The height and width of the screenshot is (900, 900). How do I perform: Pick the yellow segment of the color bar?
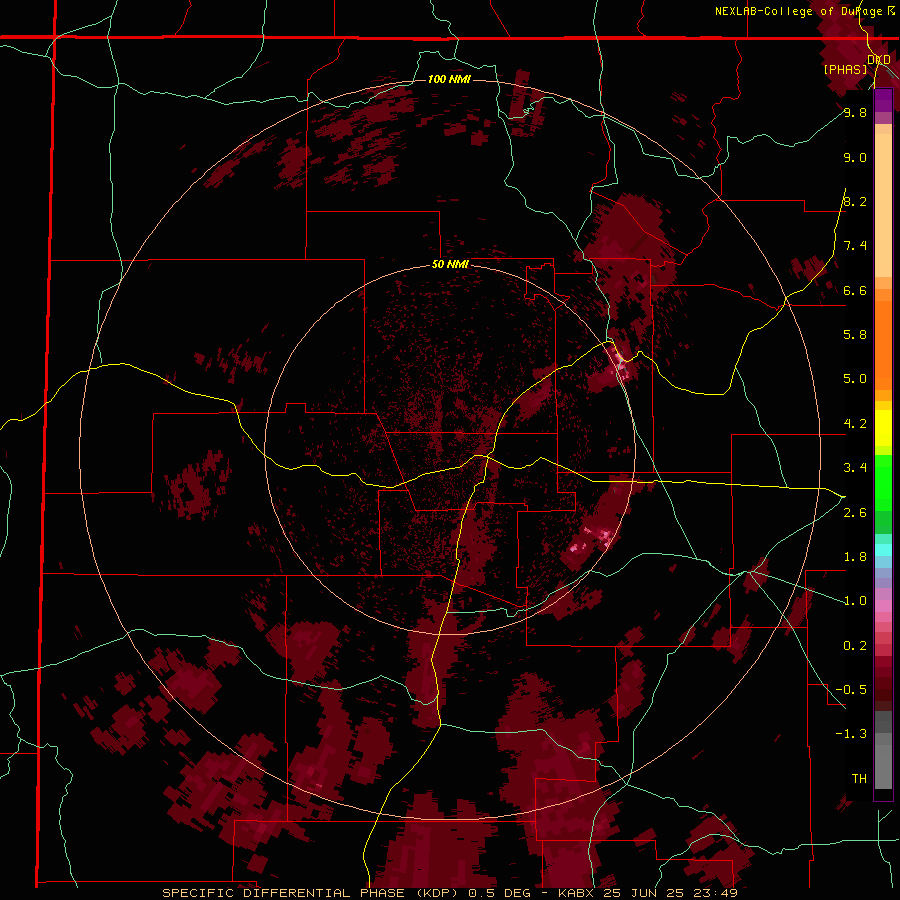[883, 428]
